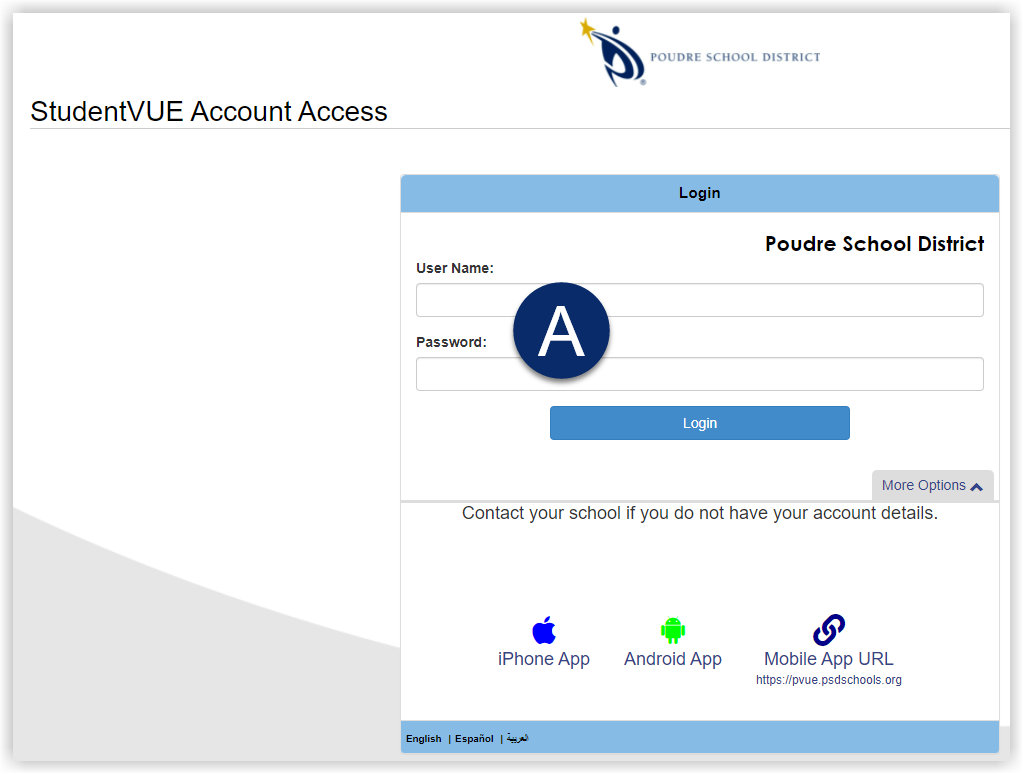Click the Password label
Image resolution: width=1023 pixels, height=774 pixels.
451,342
